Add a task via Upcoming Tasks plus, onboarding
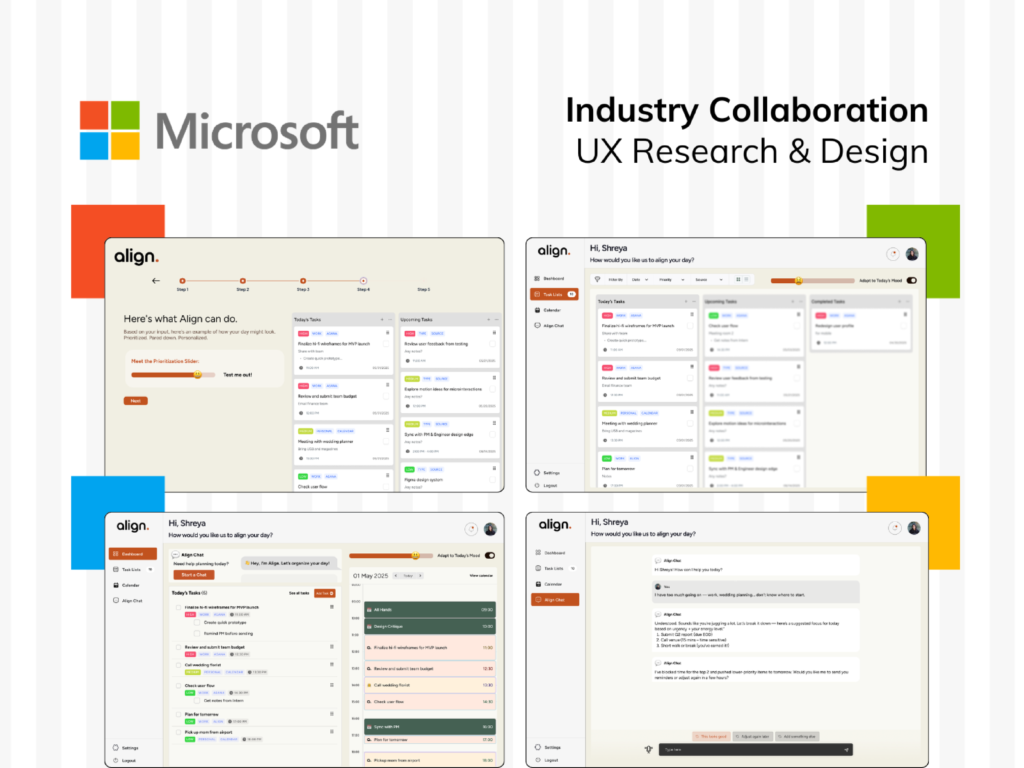1024x768 pixels. tap(488, 319)
